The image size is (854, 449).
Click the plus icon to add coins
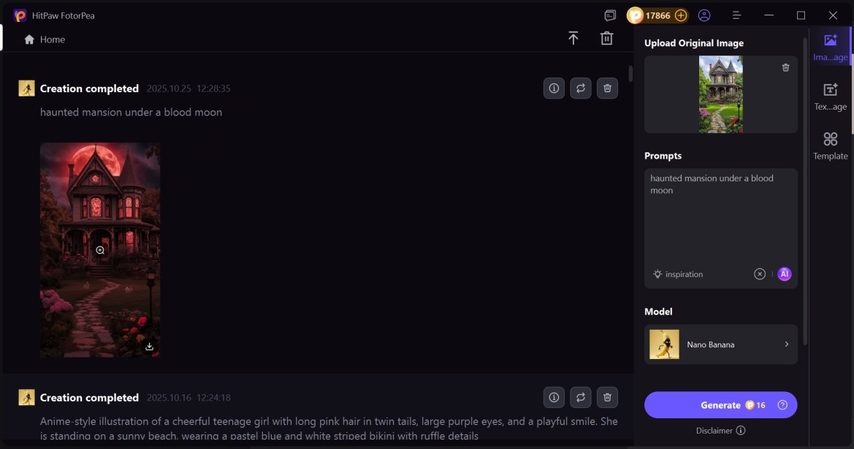tap(681, 15)
